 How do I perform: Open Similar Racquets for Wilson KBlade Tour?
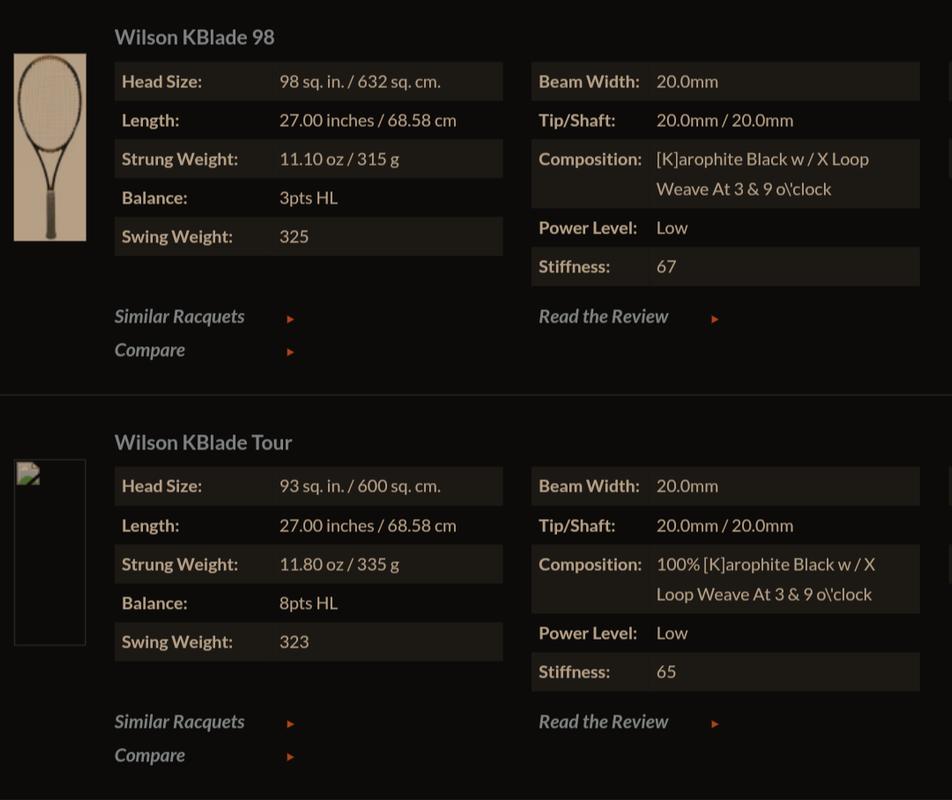pyautogui.click(x=179, y=722)
